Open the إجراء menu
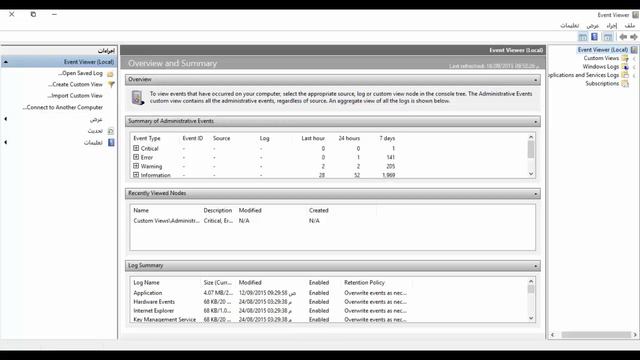640x360 pixels. pyautogui.click(x=611, y=25)
